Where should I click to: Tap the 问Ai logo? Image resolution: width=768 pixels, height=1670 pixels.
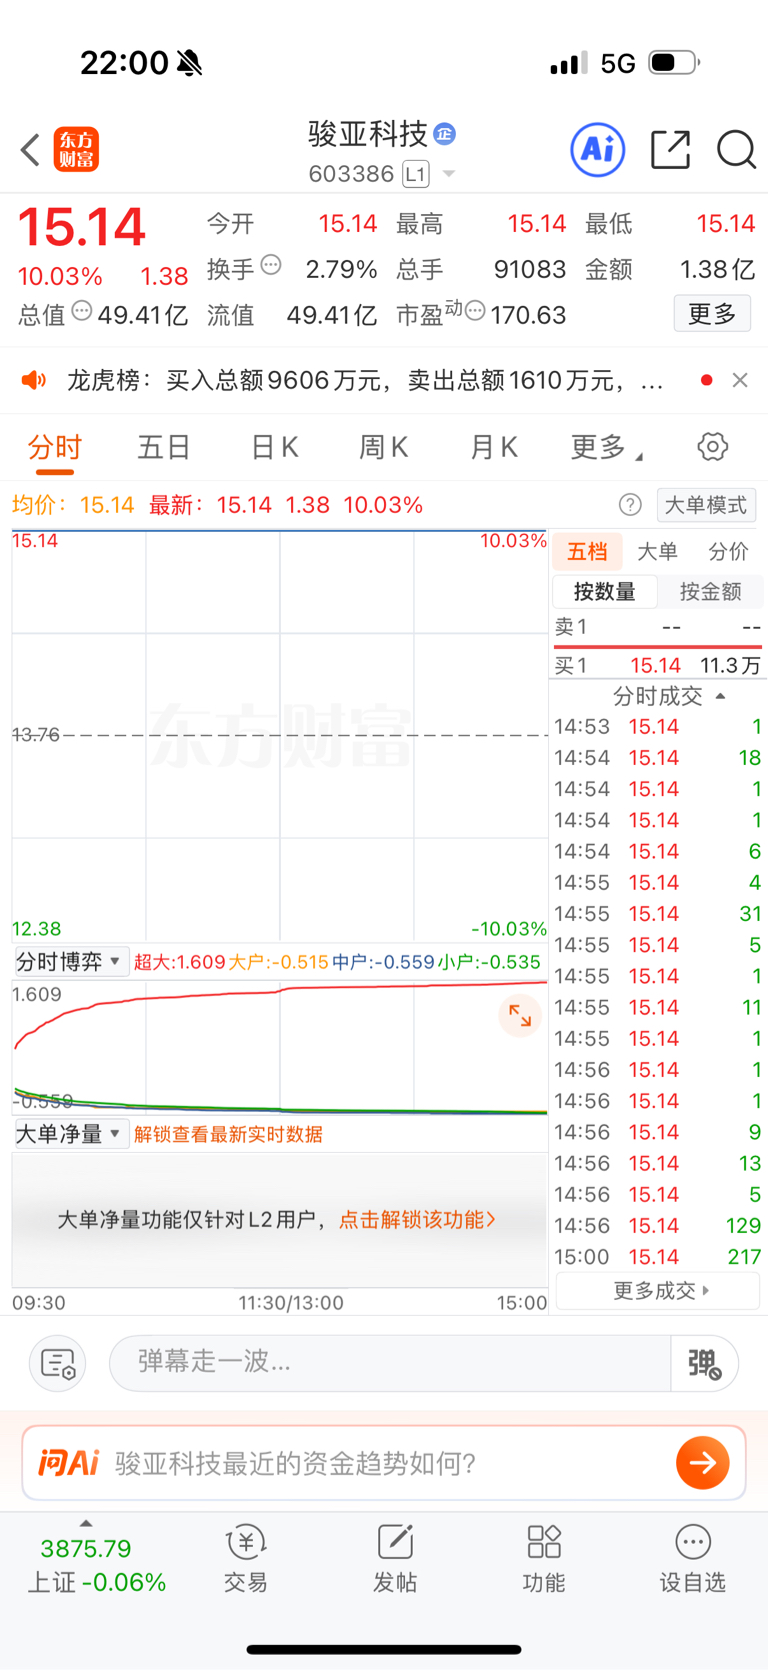click(x=69, y=1463)
